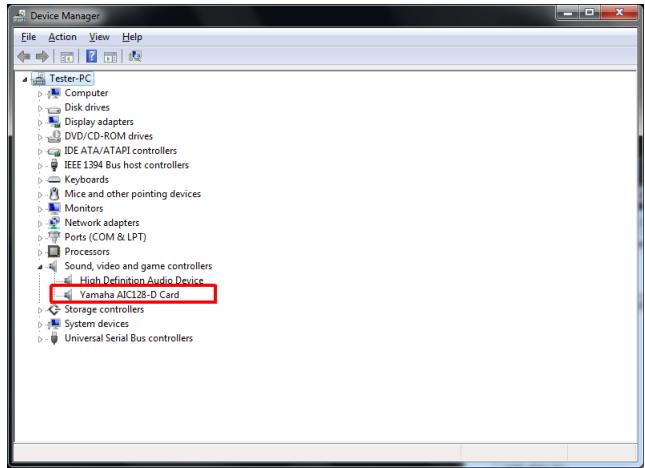Image resolution: width=645 pixels, height=468 pixels.
Task: Click the Device Manager title bar icon
Action: [20, 16]
